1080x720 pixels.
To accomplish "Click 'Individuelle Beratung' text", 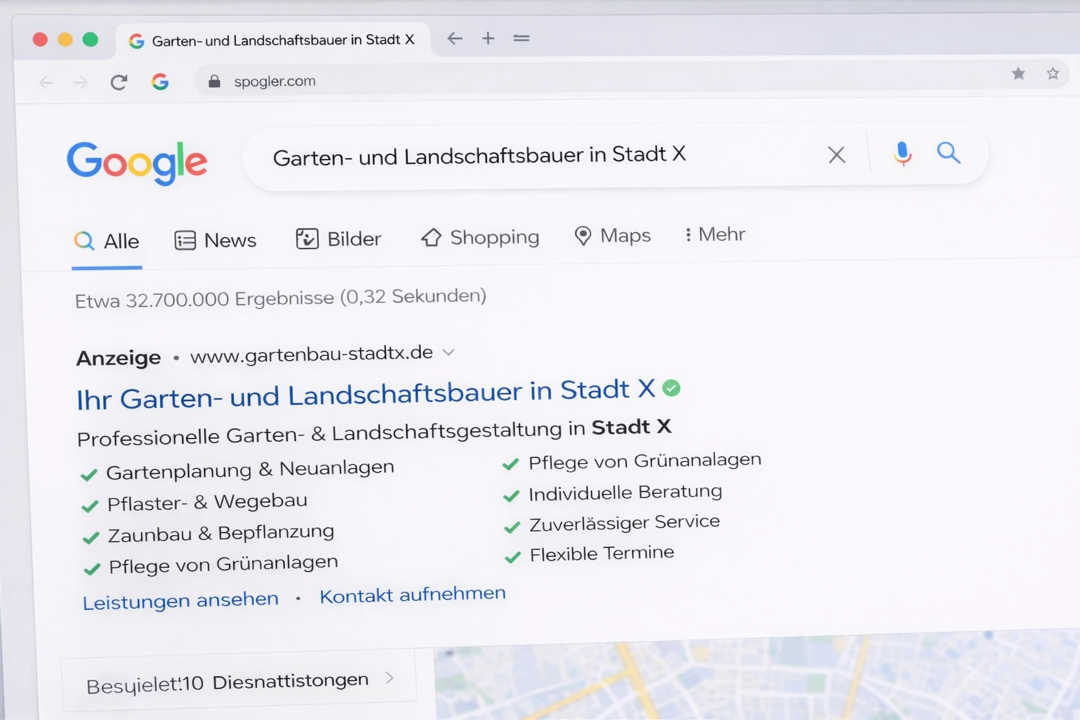I will click(x=625, y=493).
